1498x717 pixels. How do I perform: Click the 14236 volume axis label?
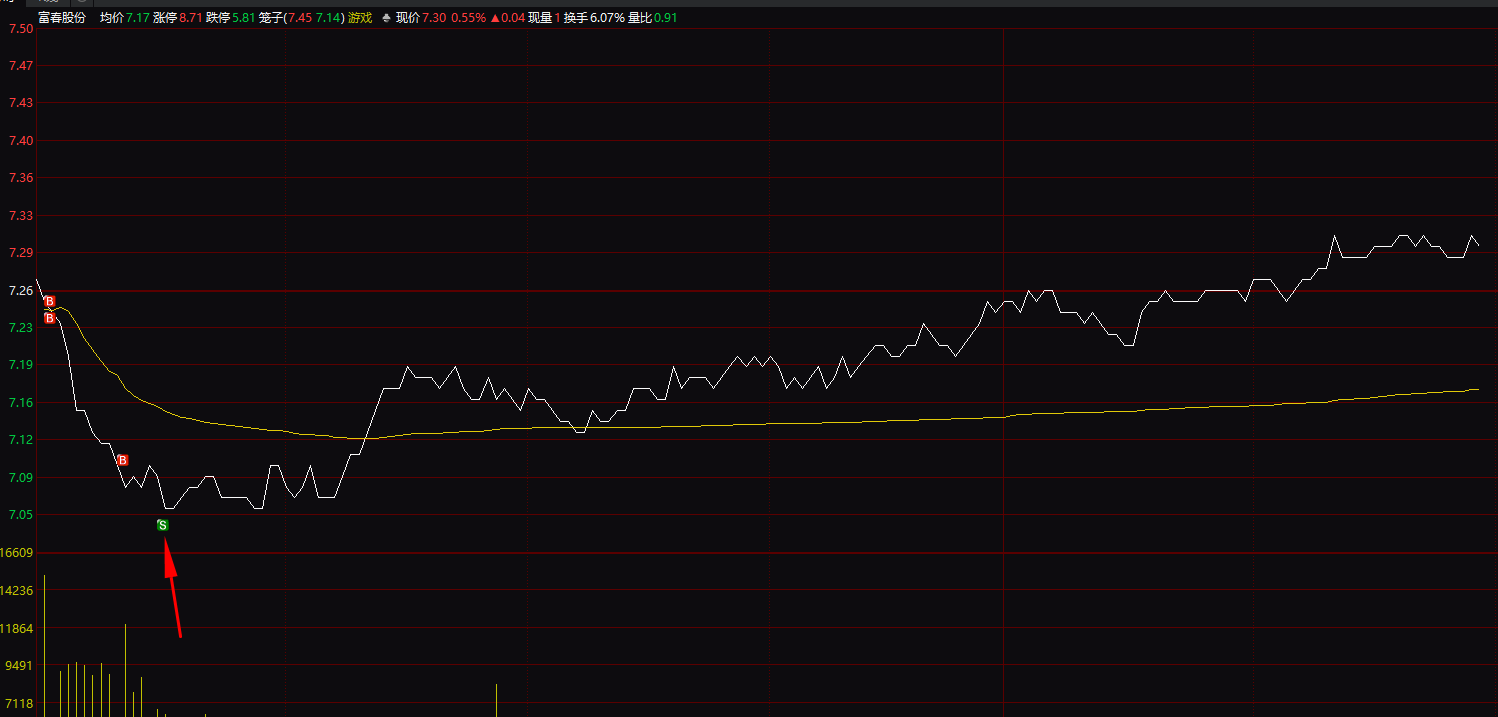pos(17,591)
